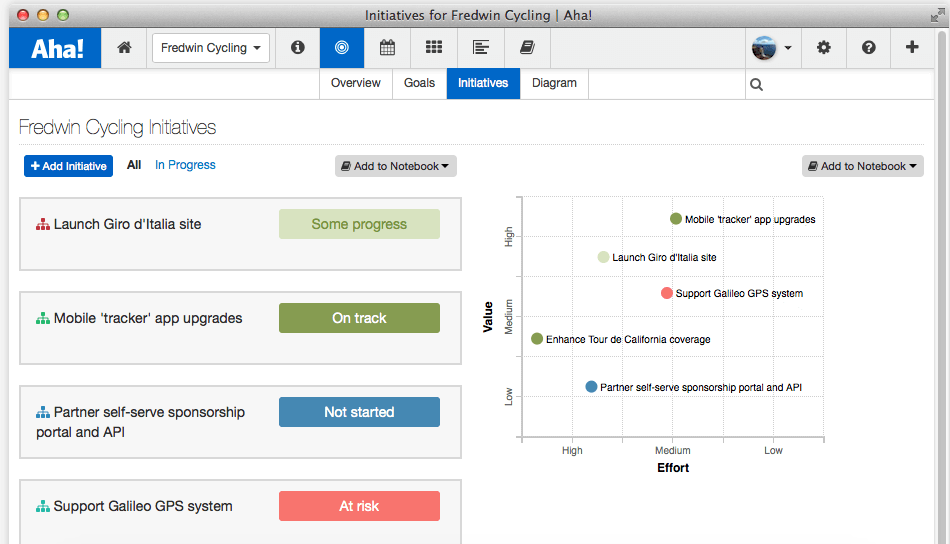Viewport: 950px width, 544px height.
Task: Open Add to Notebook dropdown above the chart
Action: [863, 166]
